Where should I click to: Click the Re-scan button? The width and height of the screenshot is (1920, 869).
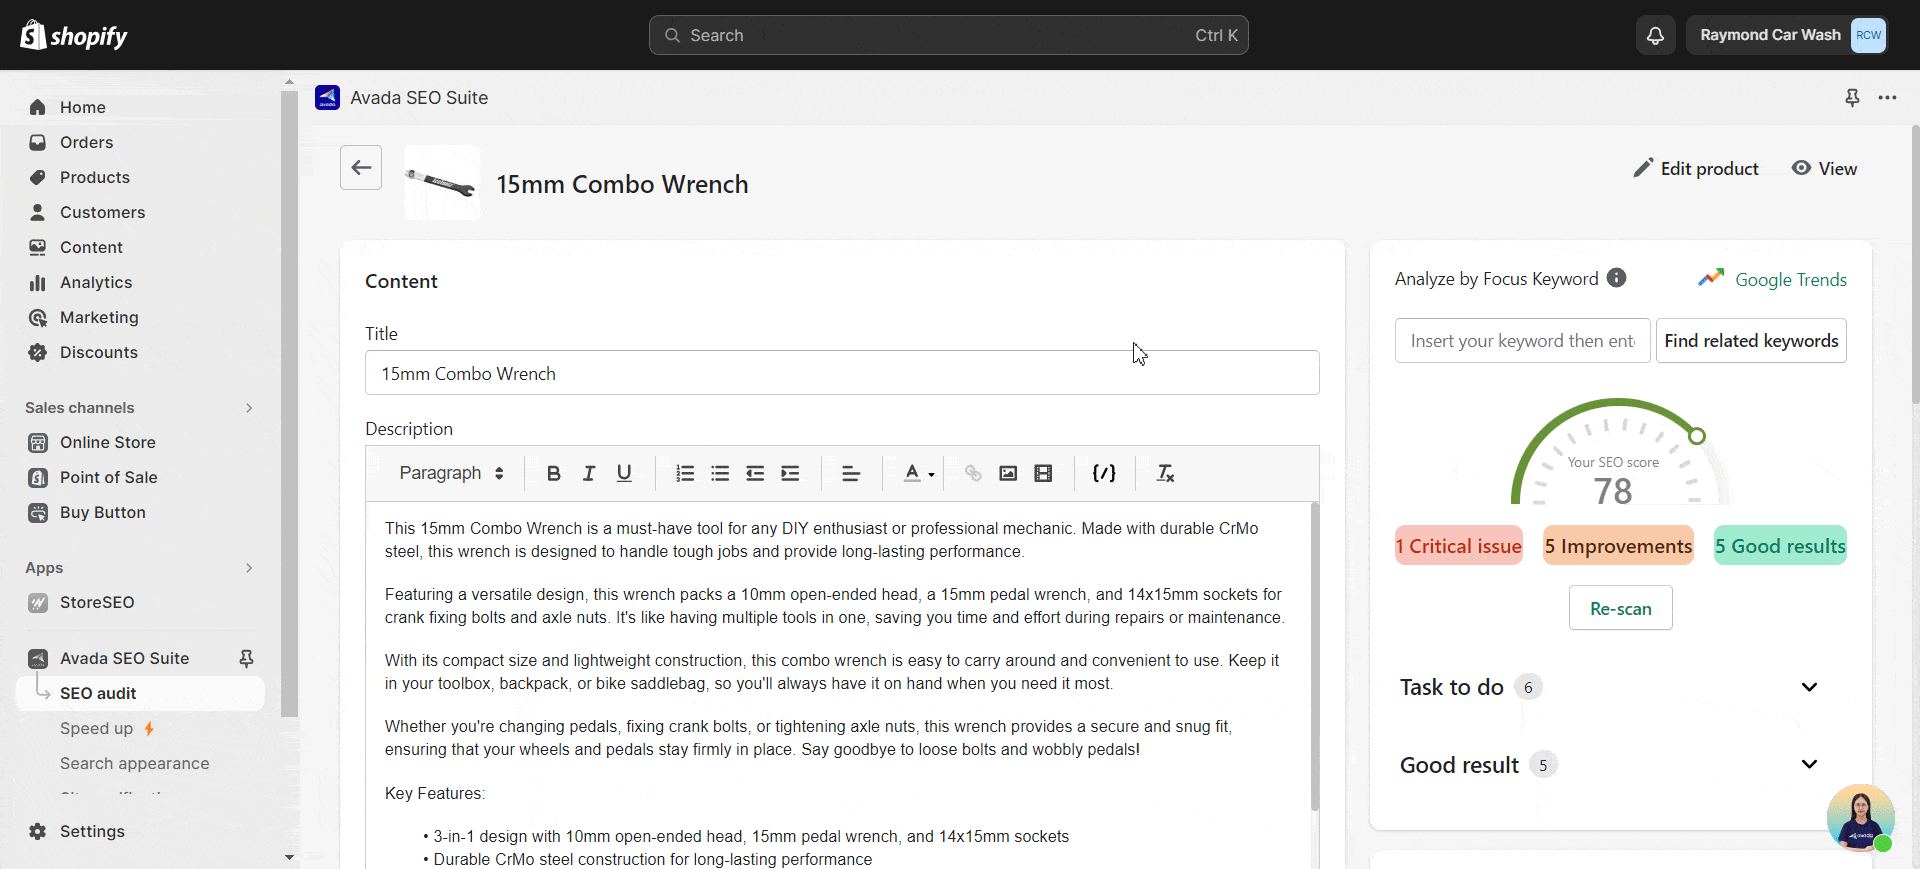(x=1620, y=608)
